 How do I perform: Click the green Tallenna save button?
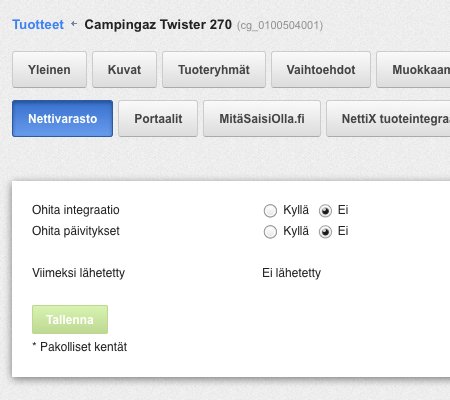click(x=70, y=319)
